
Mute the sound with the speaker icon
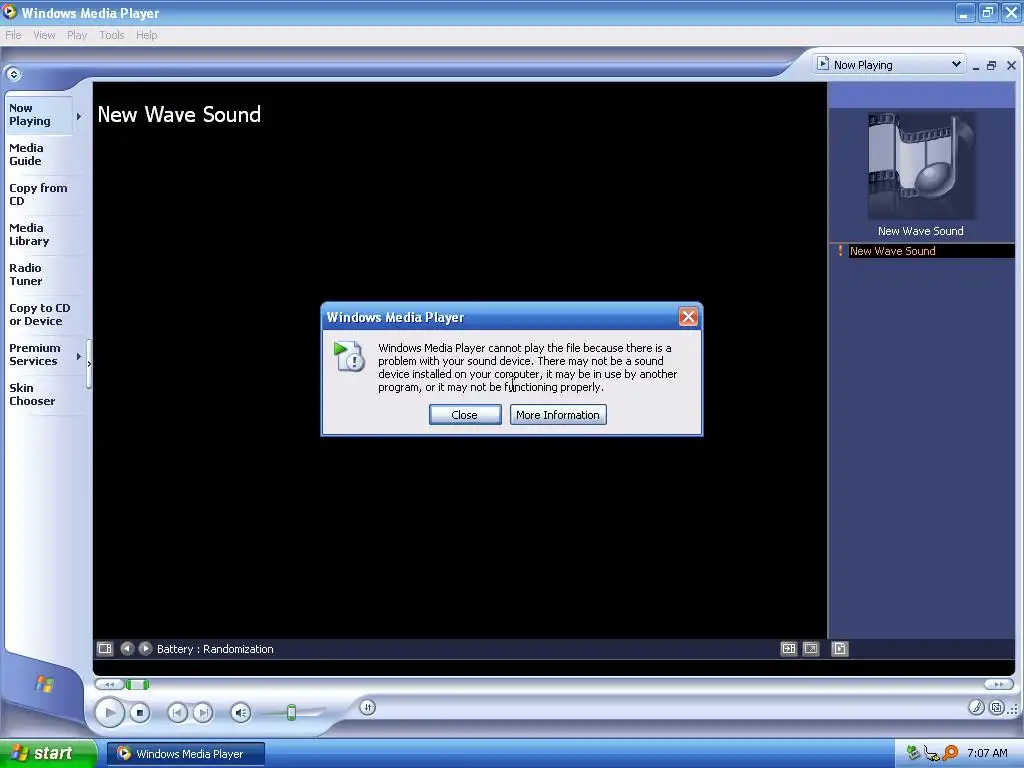pos(241,712)
